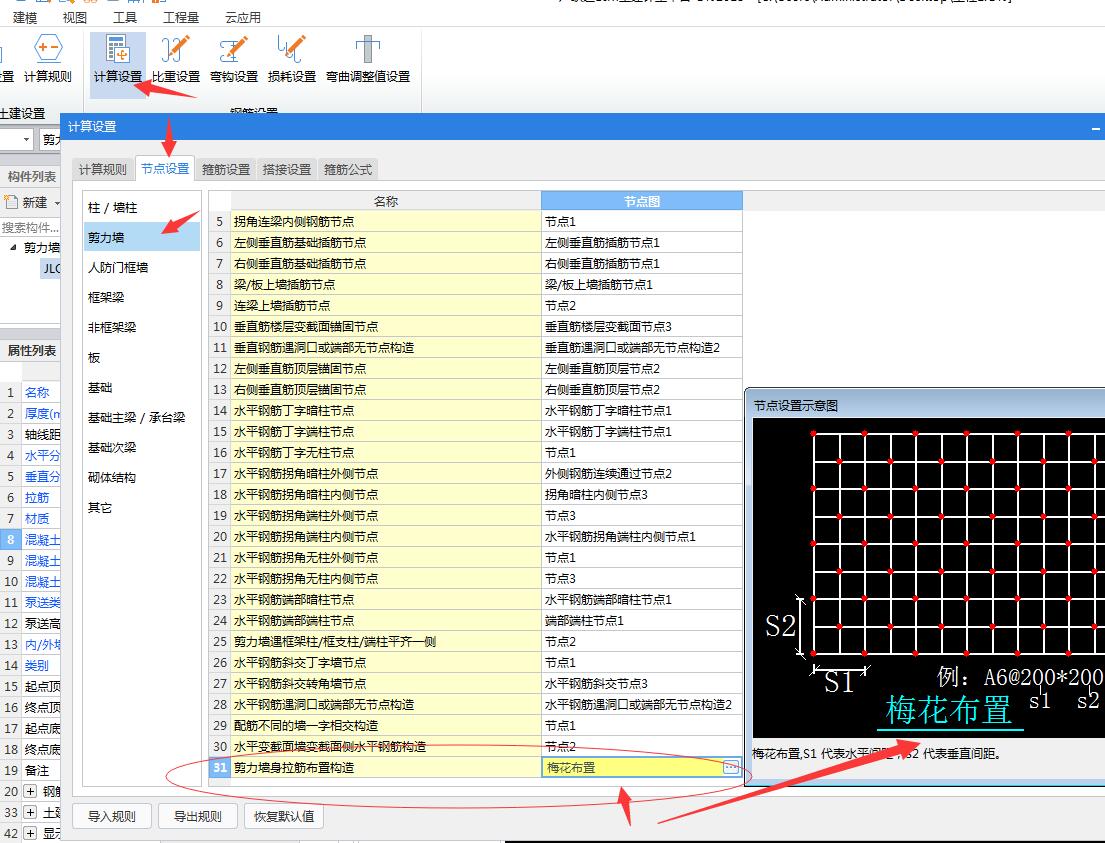Click 材质 property row
This screenshot has width=1105, height=843.
click(30, 519)
